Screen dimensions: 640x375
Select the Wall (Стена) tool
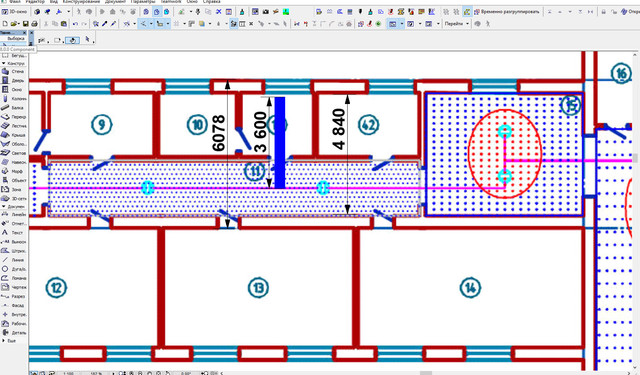coord(13,71)
